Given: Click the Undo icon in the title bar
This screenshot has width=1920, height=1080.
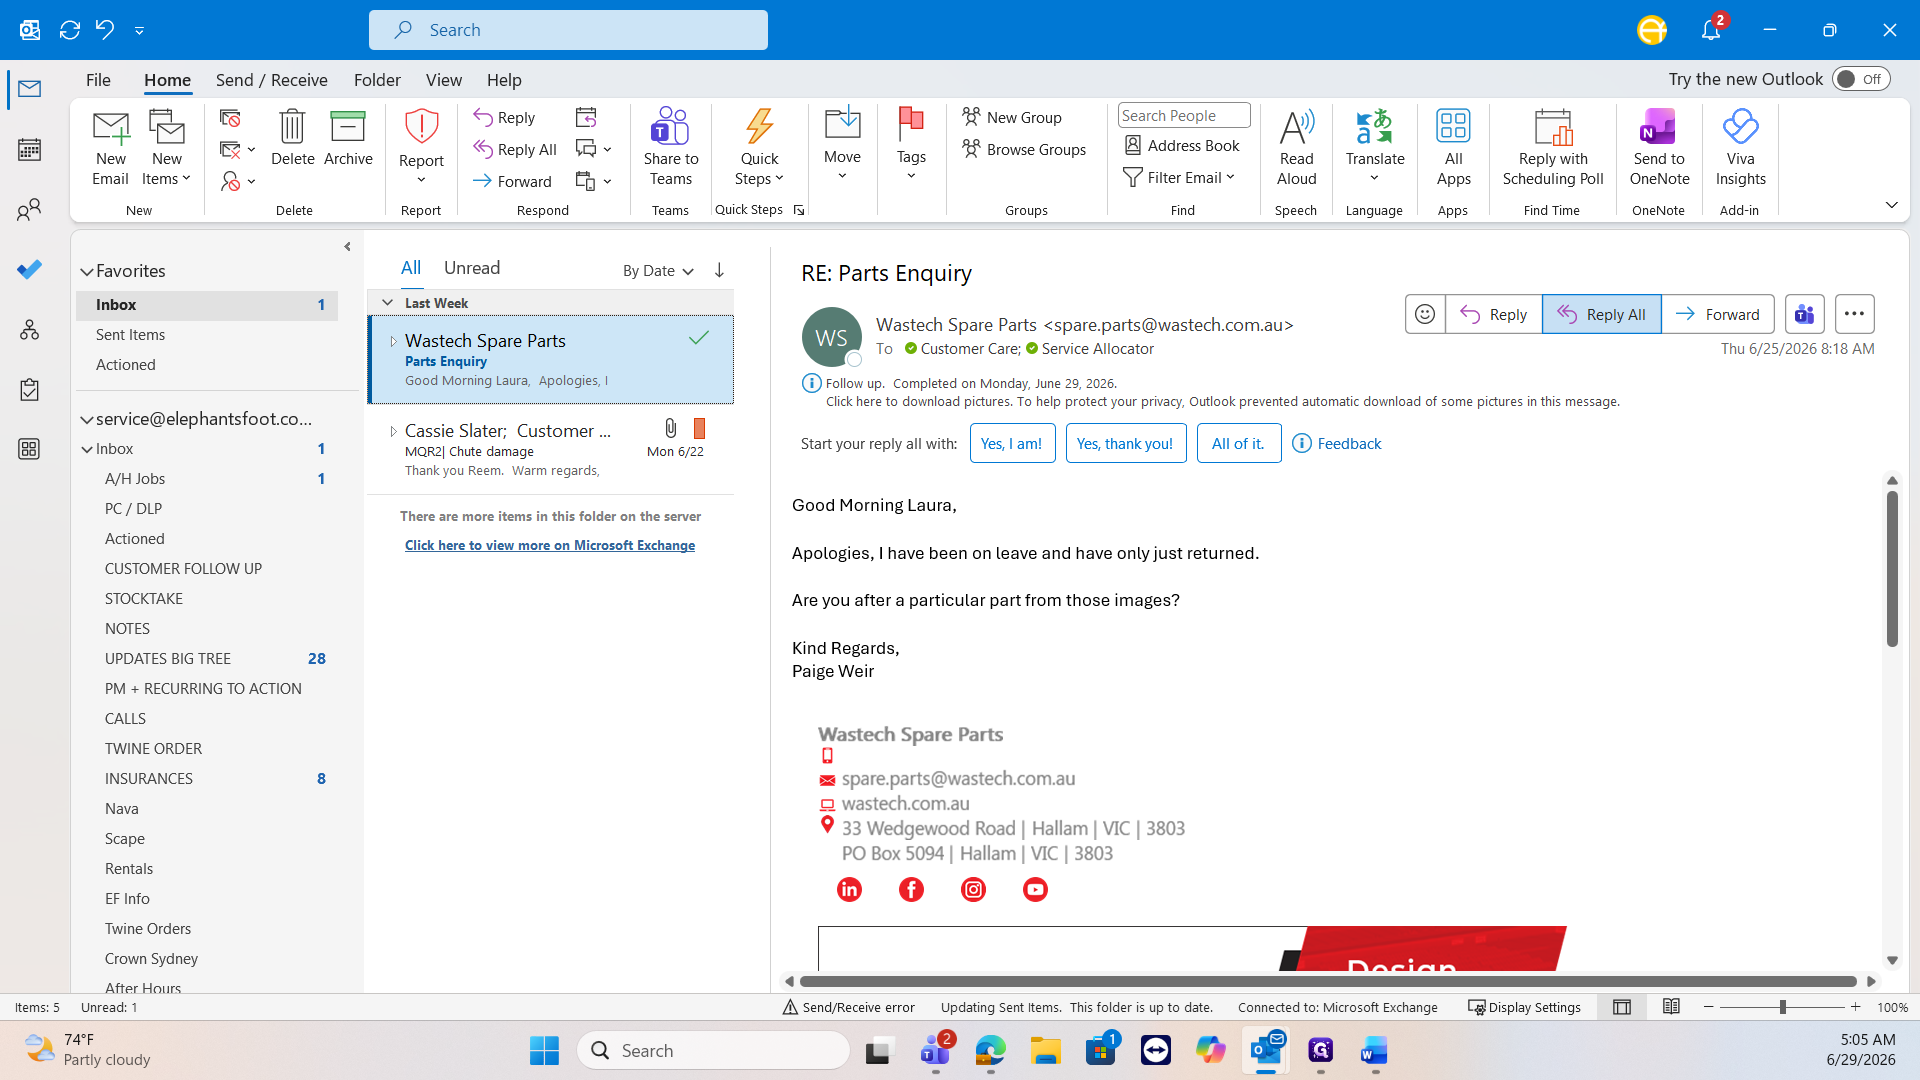Looking at the screenshot, I should coord(105,30).
